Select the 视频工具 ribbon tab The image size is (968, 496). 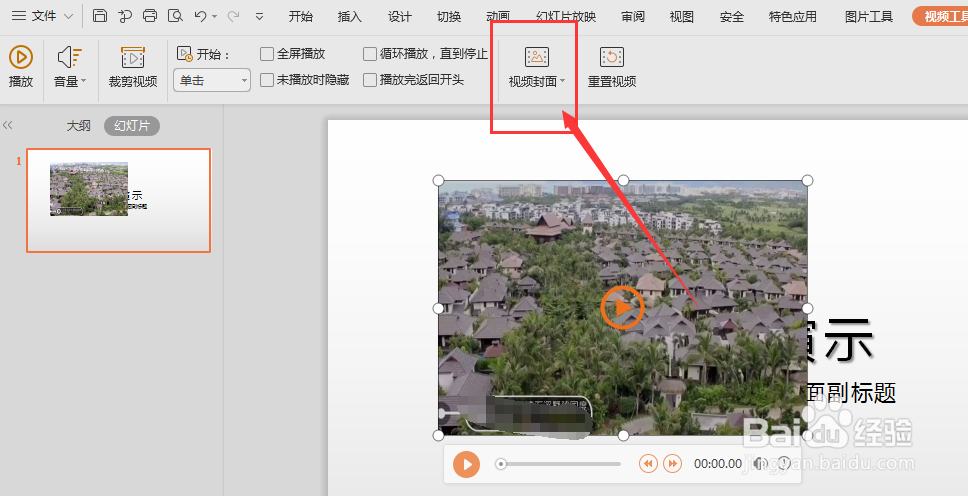coord(941,17)
